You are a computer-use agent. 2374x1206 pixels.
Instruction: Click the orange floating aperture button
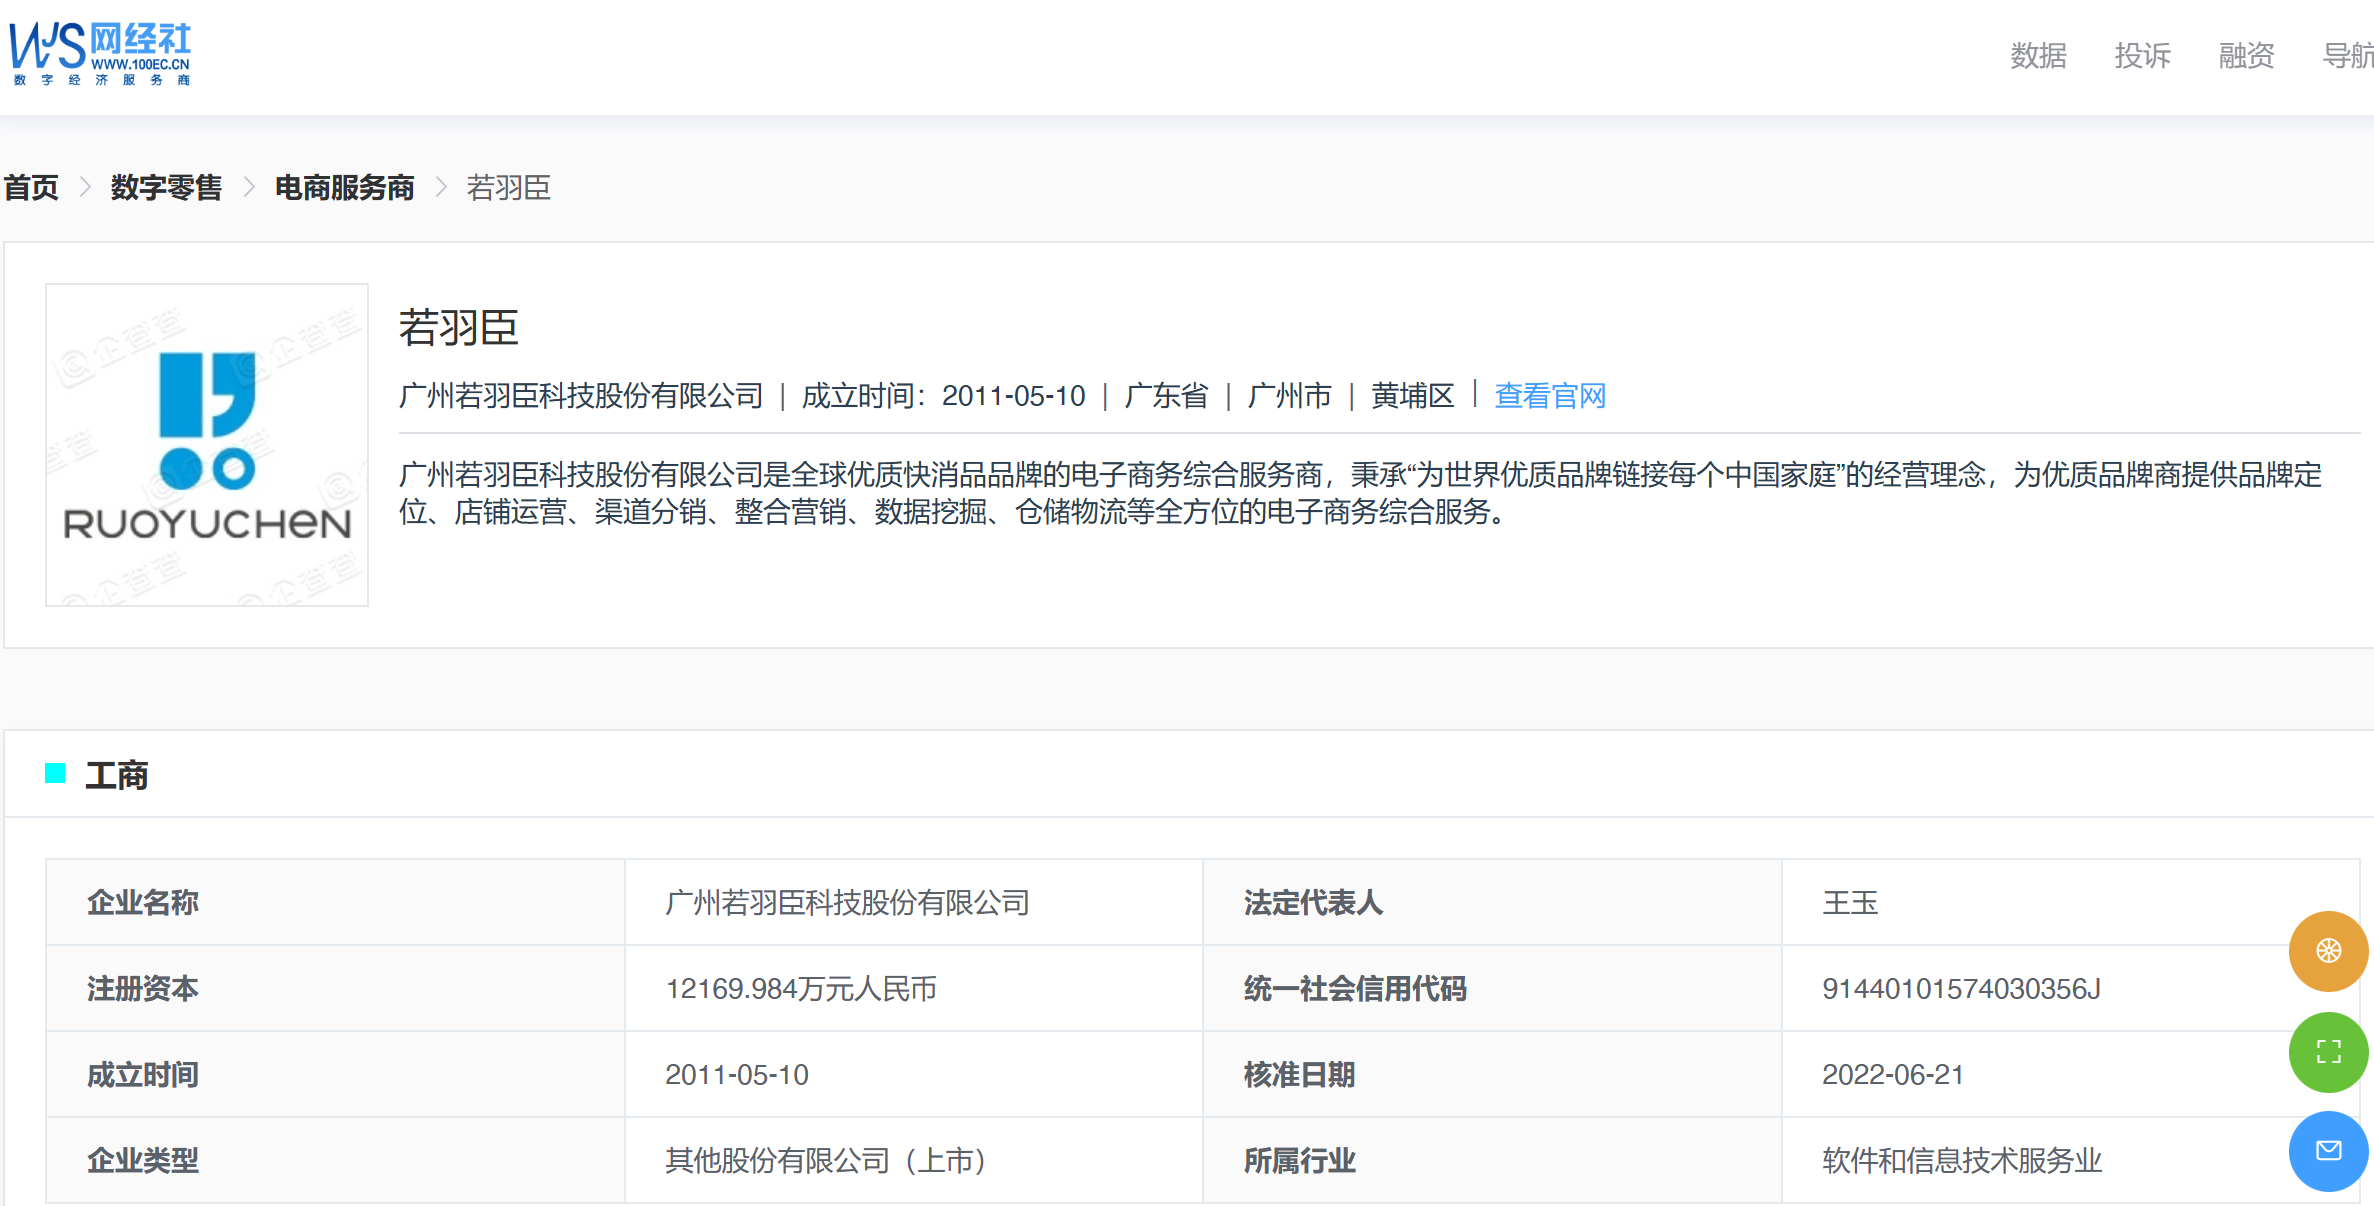[2328, 950]
